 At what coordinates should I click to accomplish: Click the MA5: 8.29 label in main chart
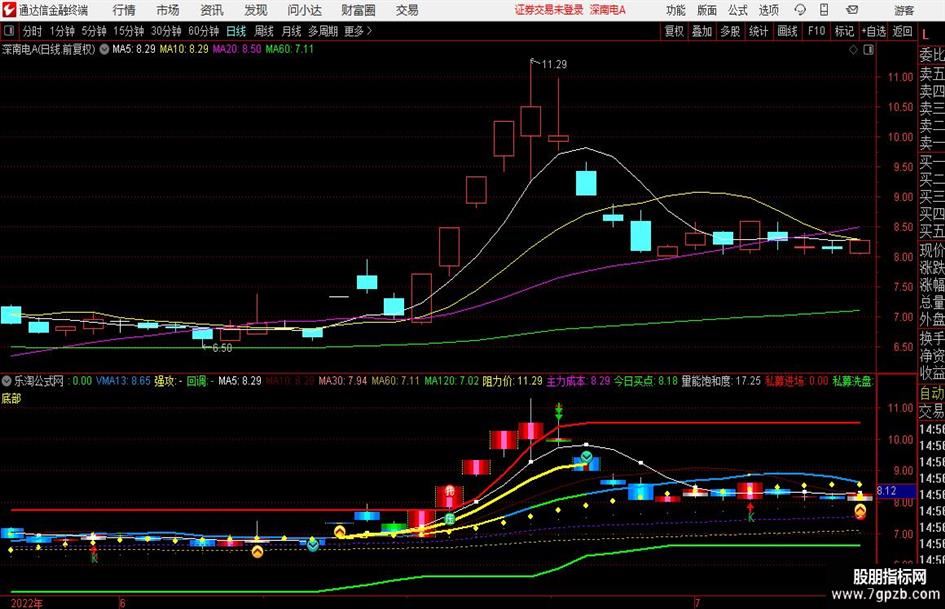pos(133,49)
